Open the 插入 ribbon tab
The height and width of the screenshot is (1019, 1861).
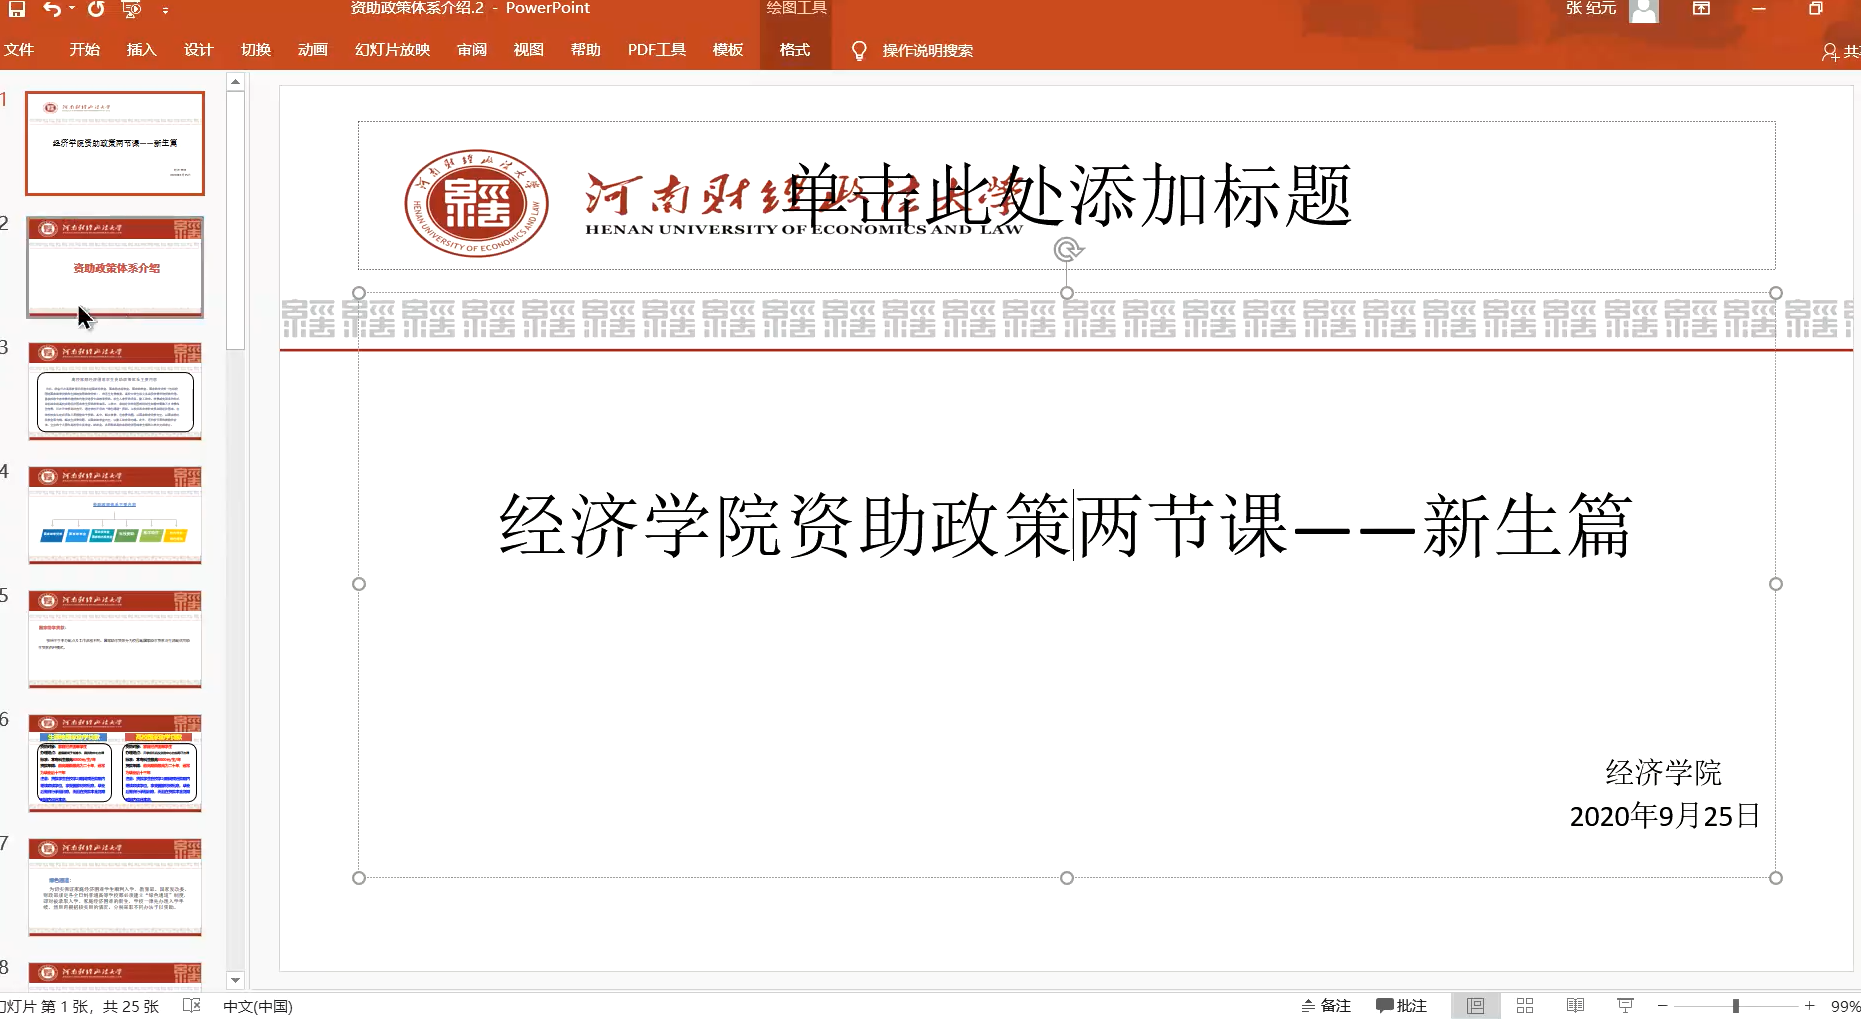[x=141, y=50]
